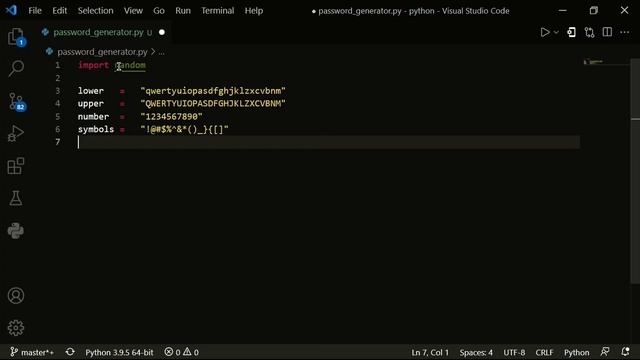Open the Problems errors and warnings indicator

click(x=182, y=352)
